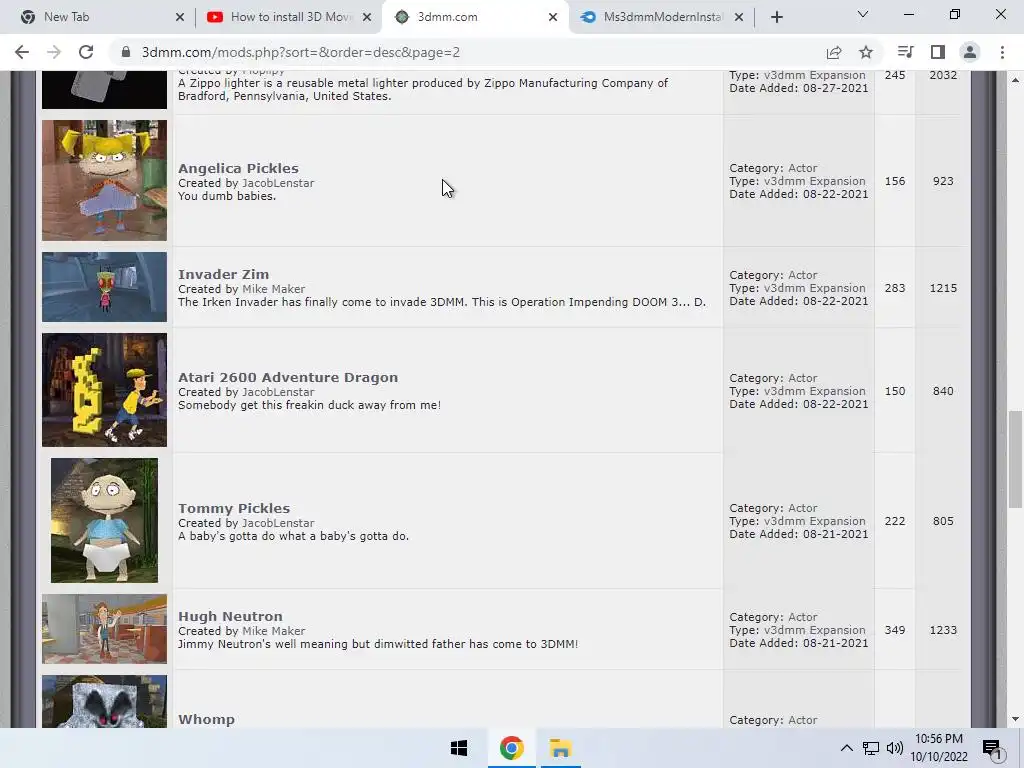
Task: Open the Whomp mod link
Action: [x=206, y=719]
